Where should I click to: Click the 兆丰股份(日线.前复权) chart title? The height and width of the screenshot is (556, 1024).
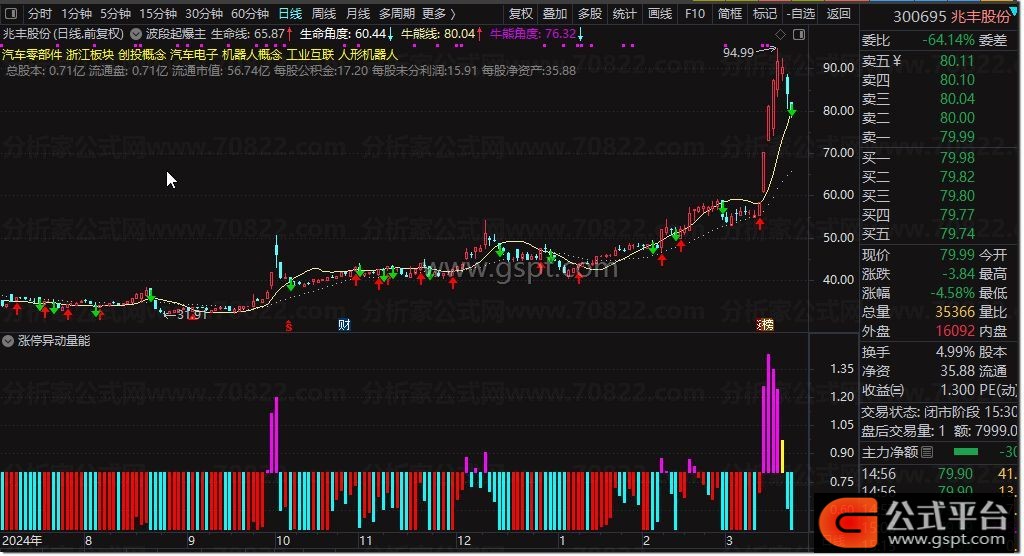point(63,33)
